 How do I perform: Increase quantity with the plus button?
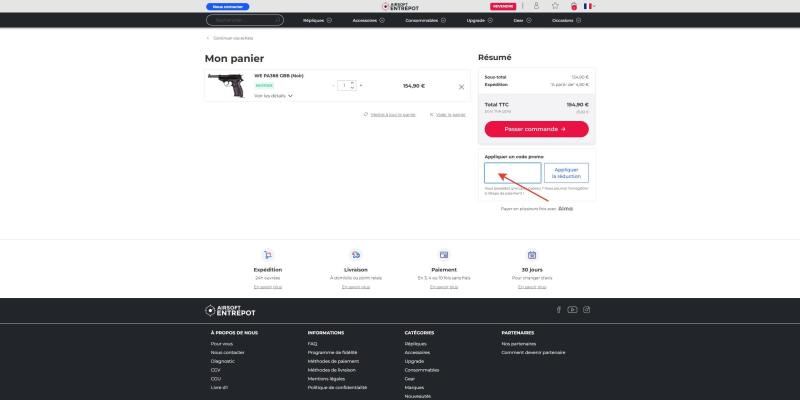click(361, 86)
